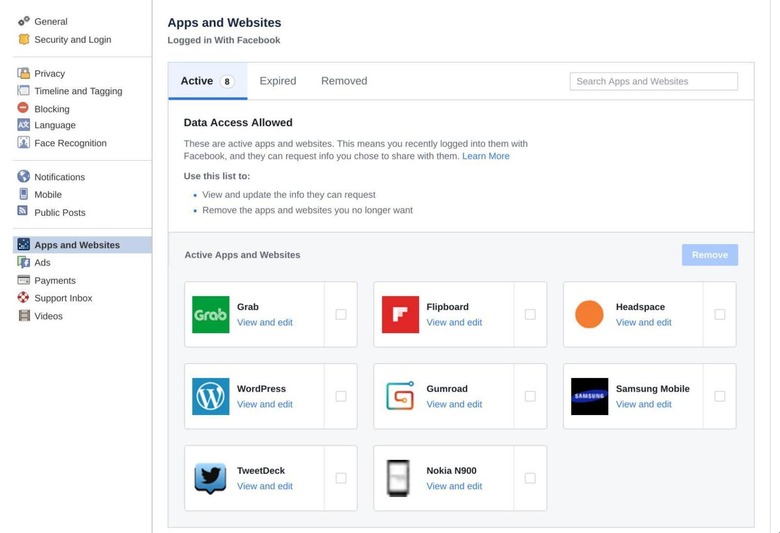Tick the checkbox for Grab

point(341,314)
